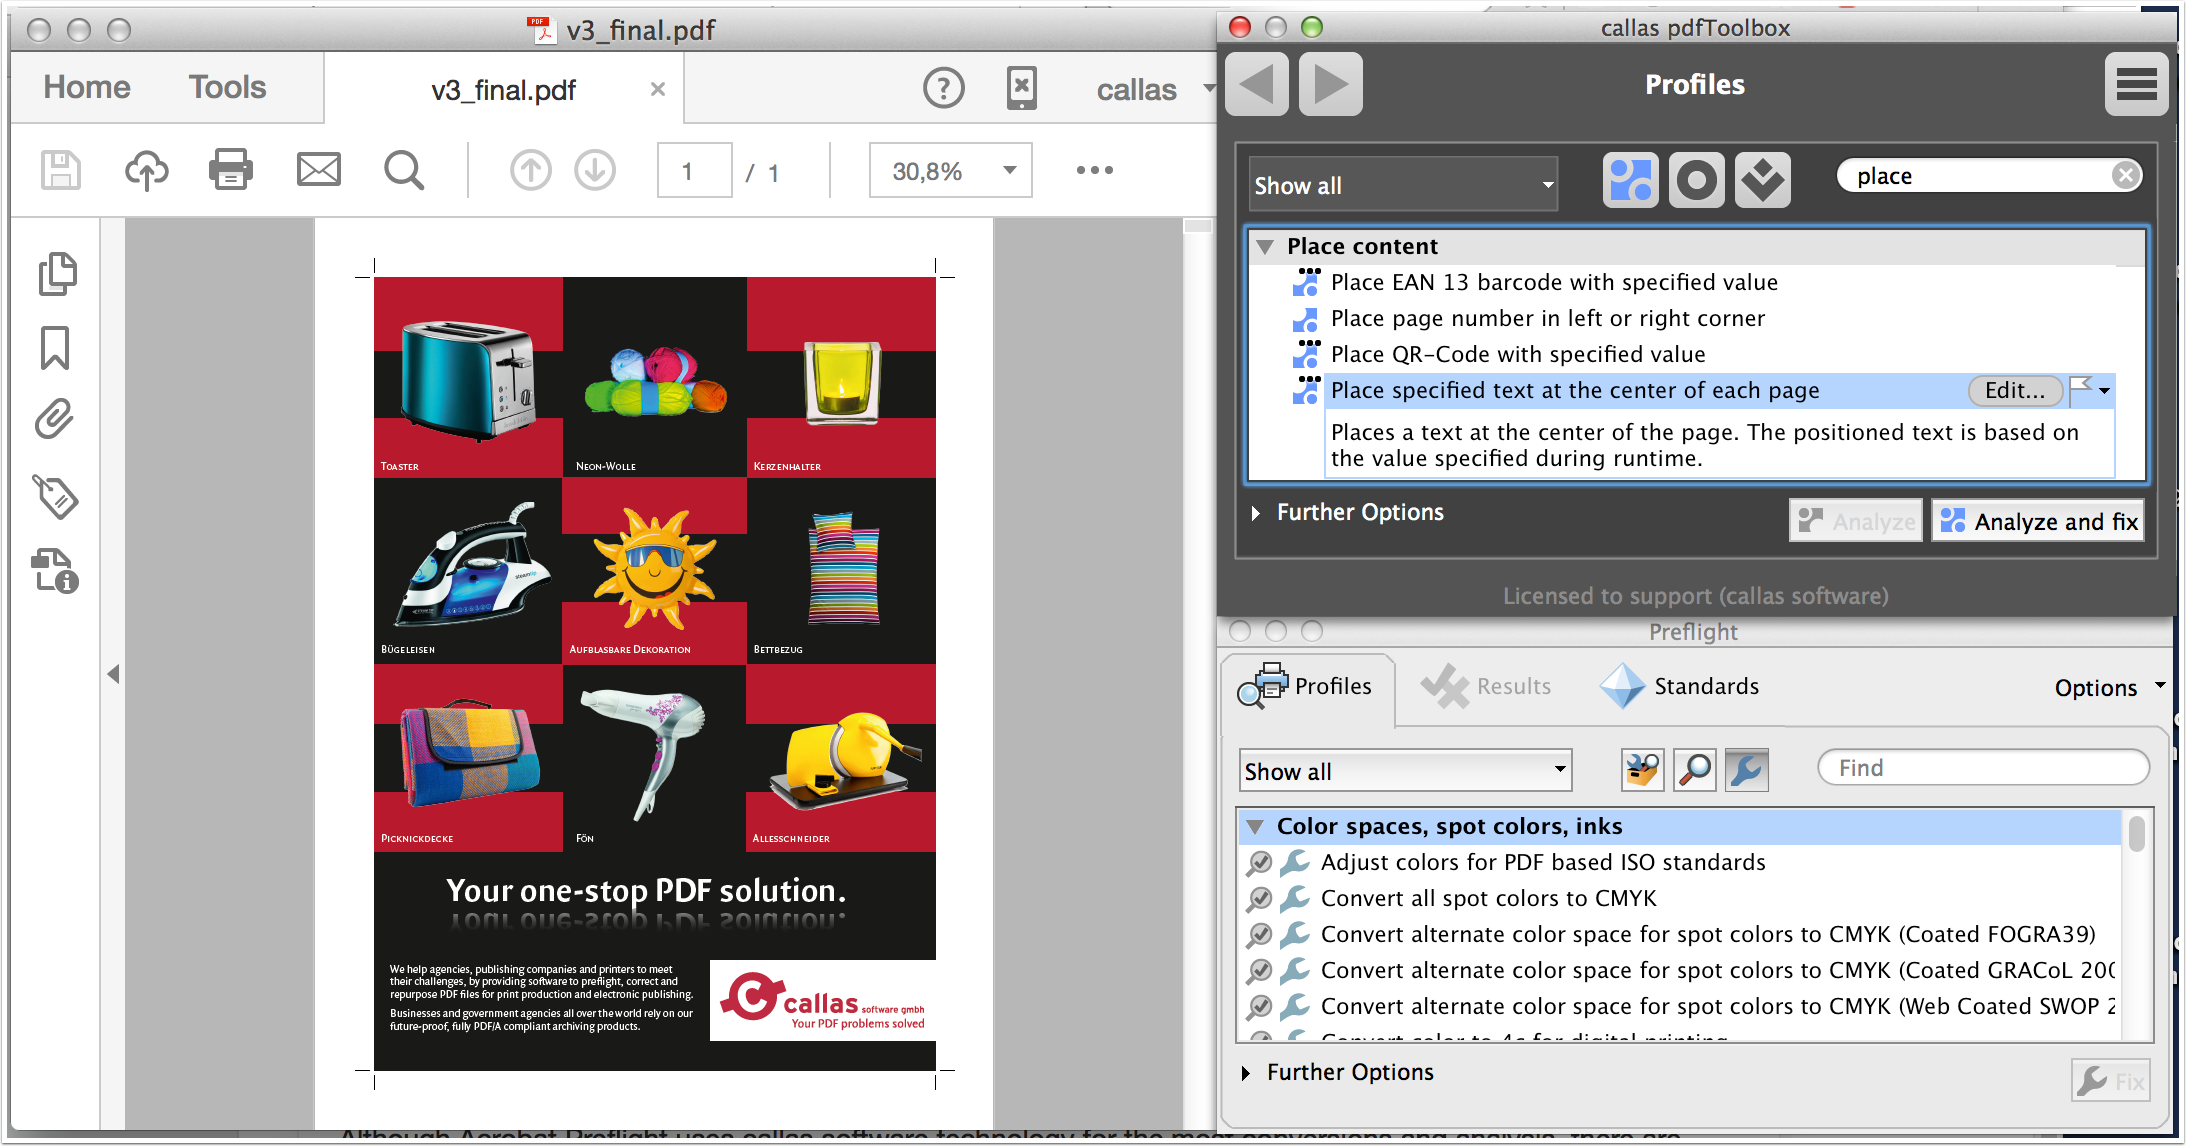Click the Analyze and fix button
The height and width of the screenshot is (1146, 2186).
tap(2037, 521)
